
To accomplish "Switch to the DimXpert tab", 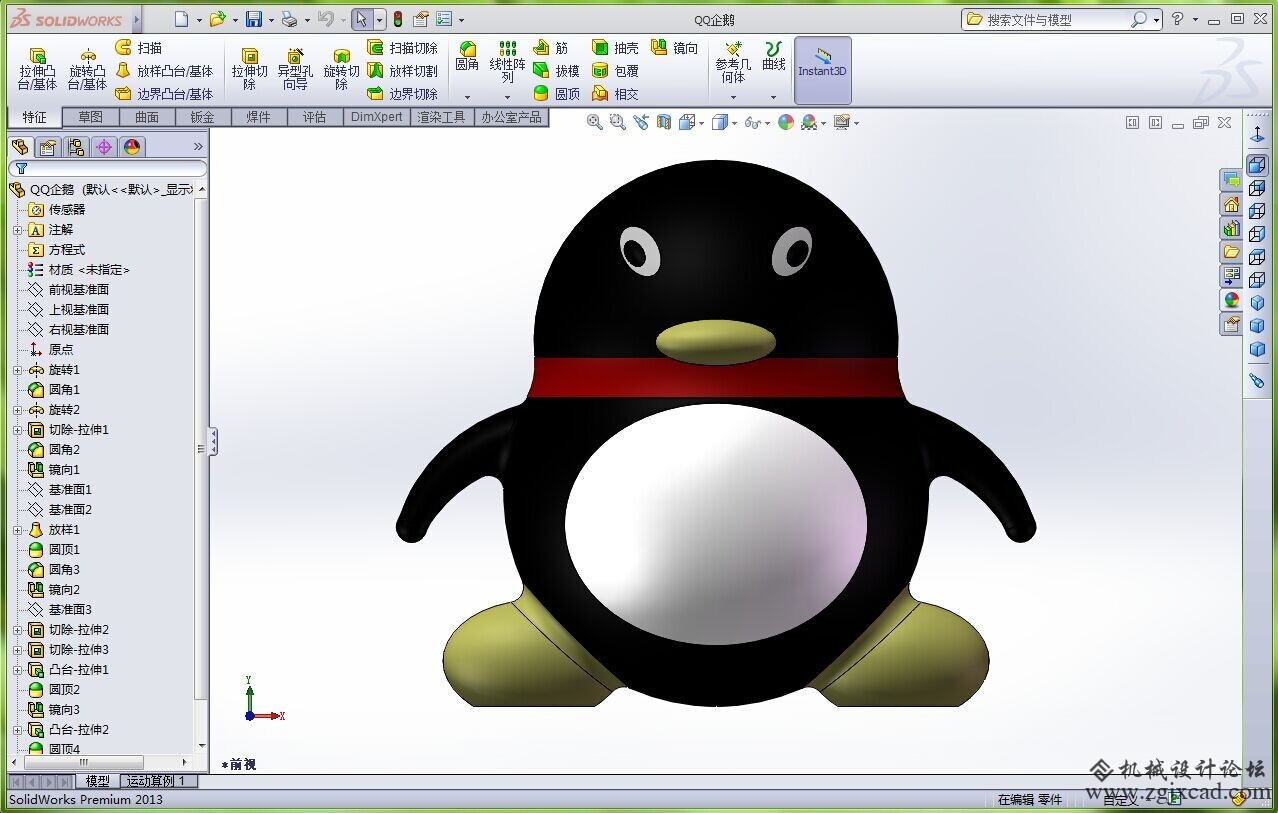I will (377, 117).
